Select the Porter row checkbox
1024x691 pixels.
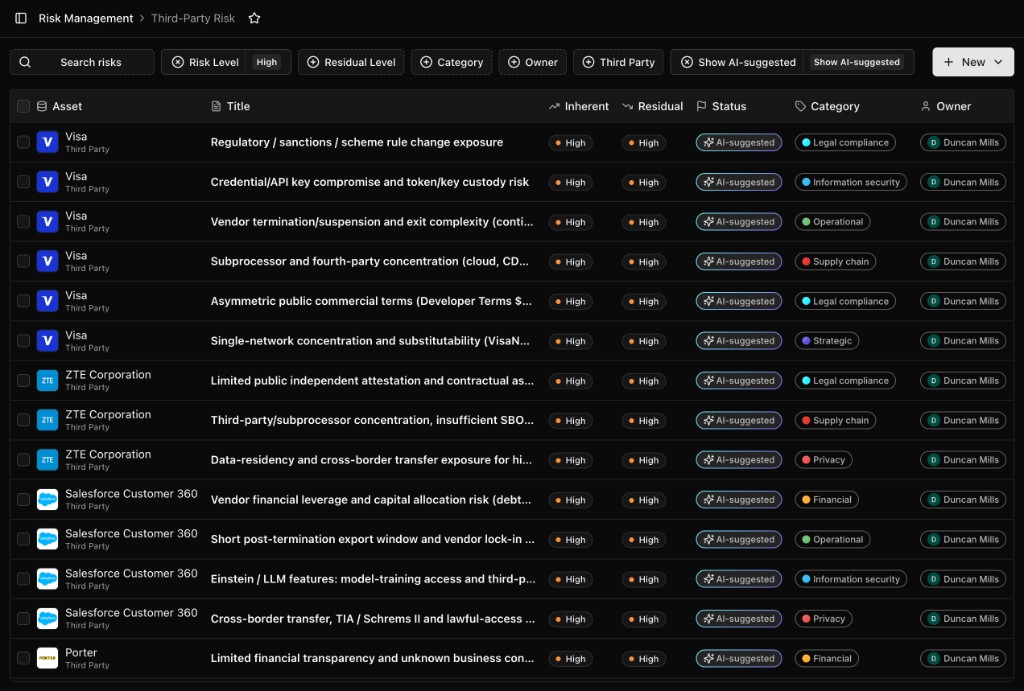(24, 658)
